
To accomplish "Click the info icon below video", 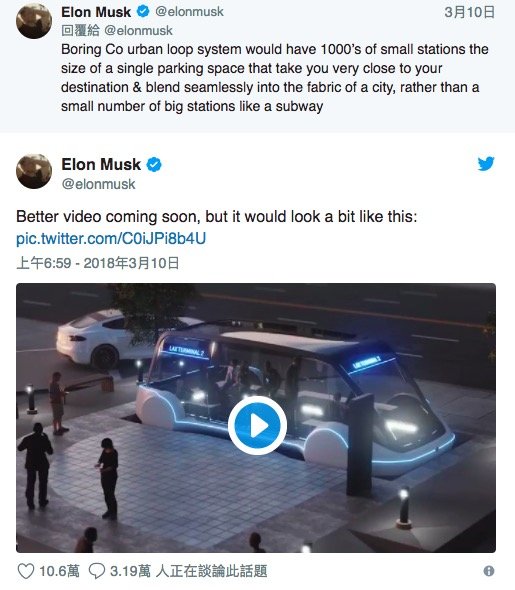I will coord(489,571).
